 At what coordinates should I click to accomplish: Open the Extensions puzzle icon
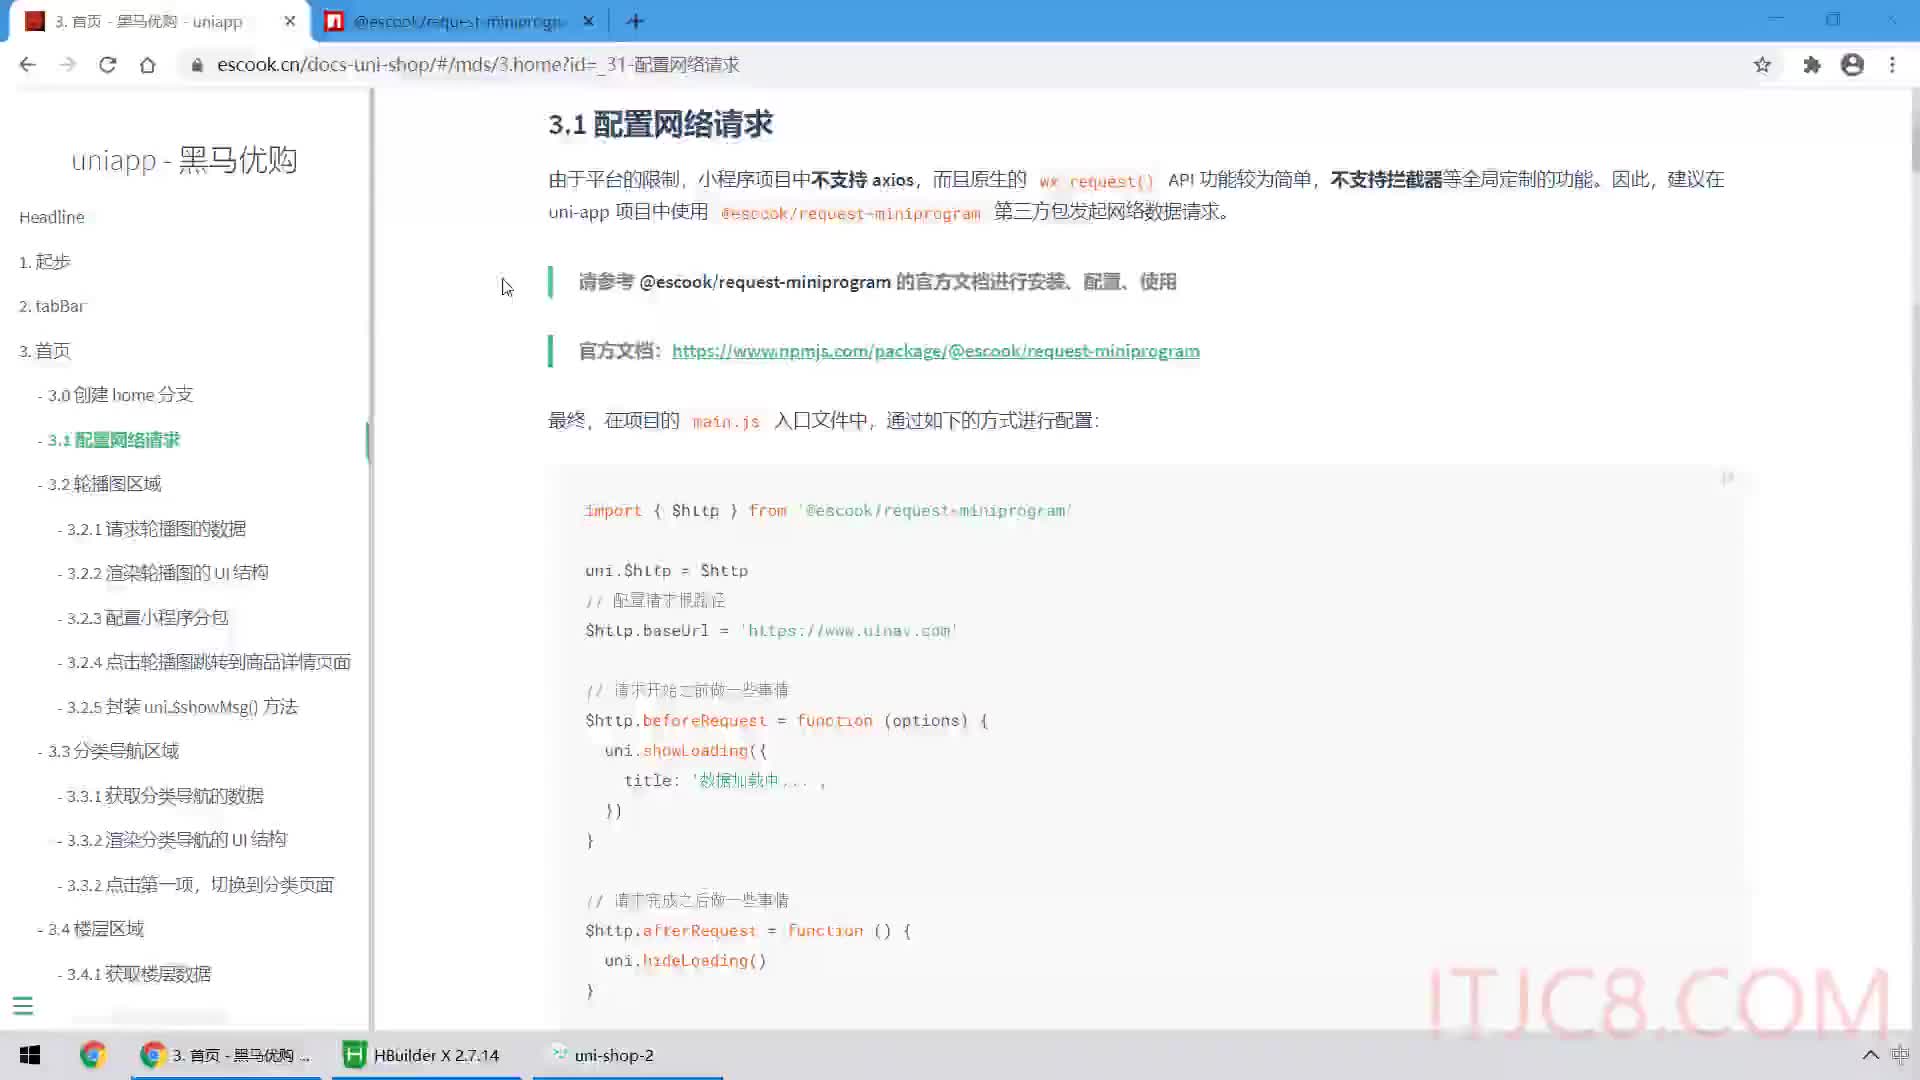(1811, 65)
